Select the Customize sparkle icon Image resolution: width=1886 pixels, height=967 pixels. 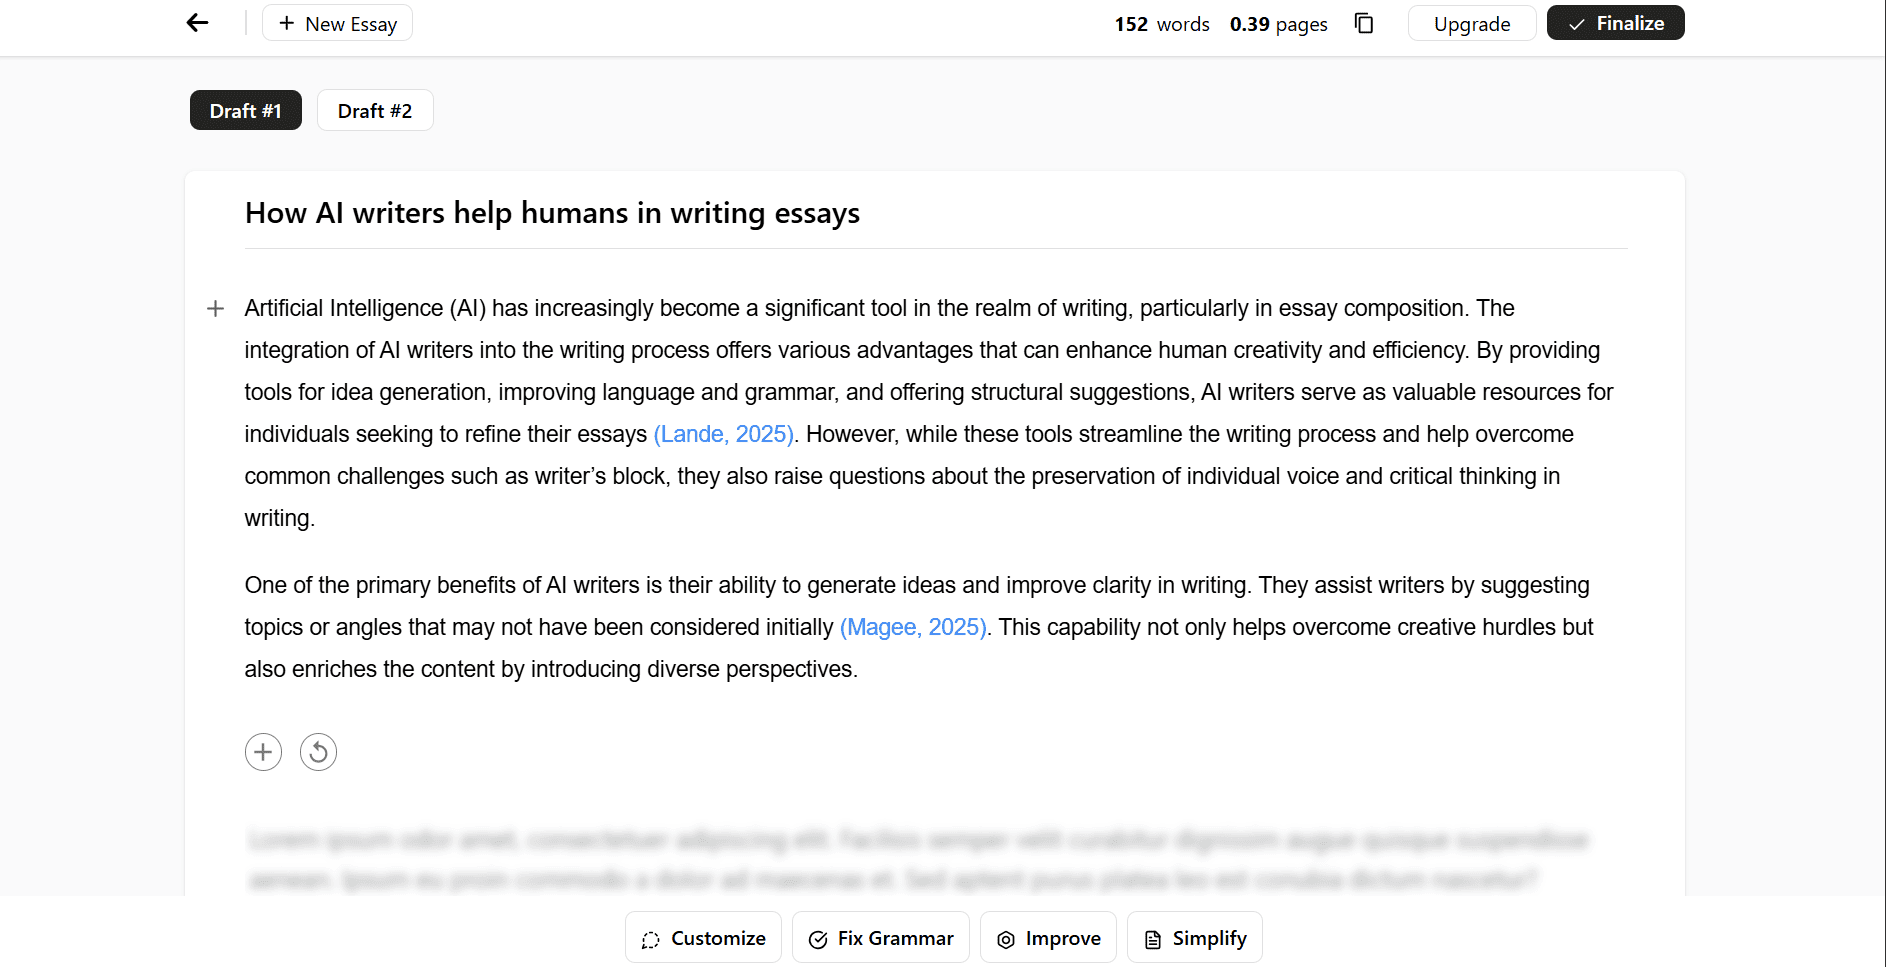pyautogui.click(x=651, y=938)
